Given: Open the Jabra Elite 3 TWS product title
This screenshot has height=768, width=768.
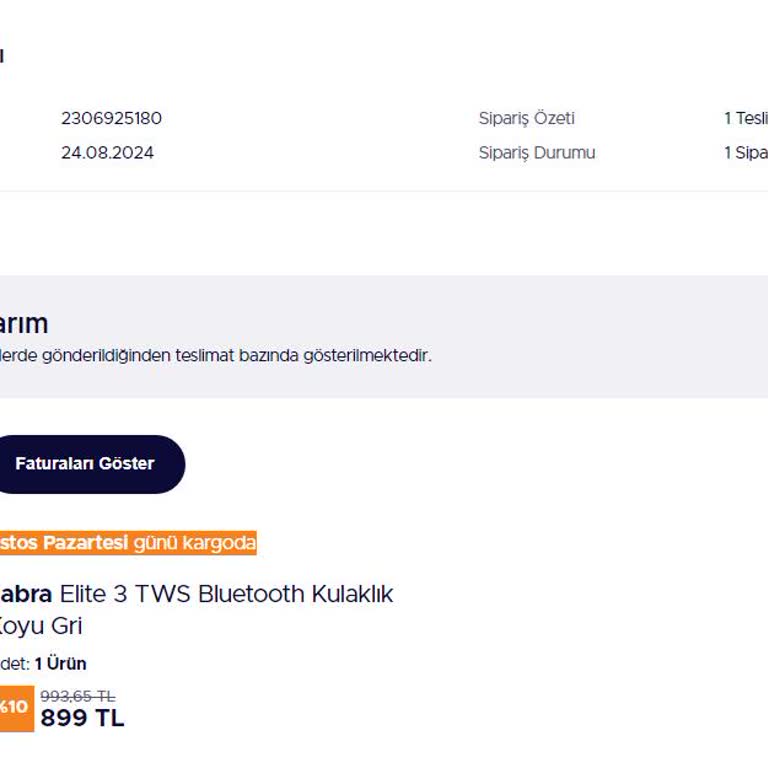Looking at the screenshot, I should 200,594.
